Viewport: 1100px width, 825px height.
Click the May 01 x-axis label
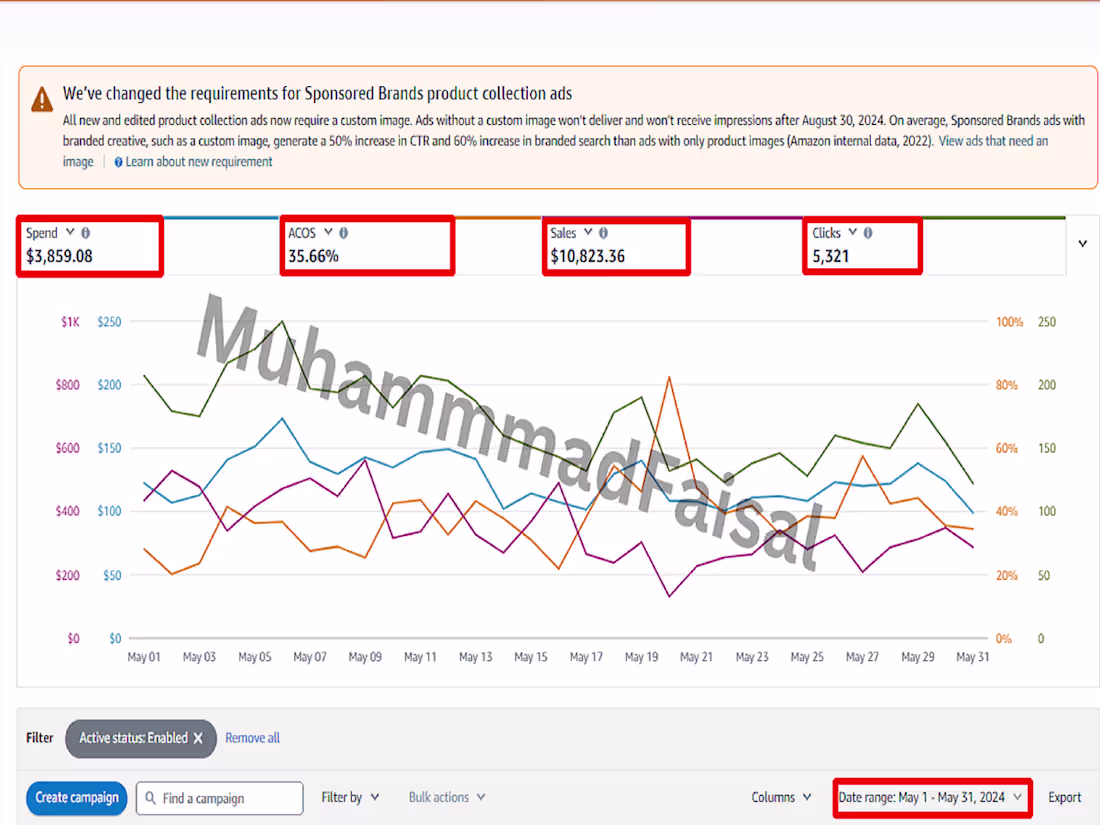pos(144,657)
